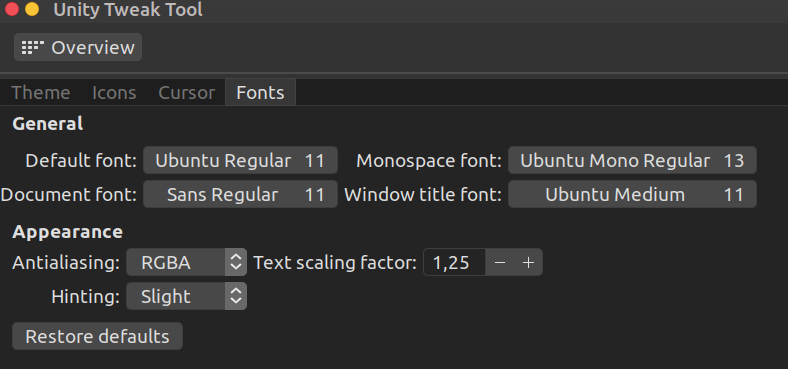788x369 pixels.
Task: Click the grid icon on Overview button
Action: point(33,47)
